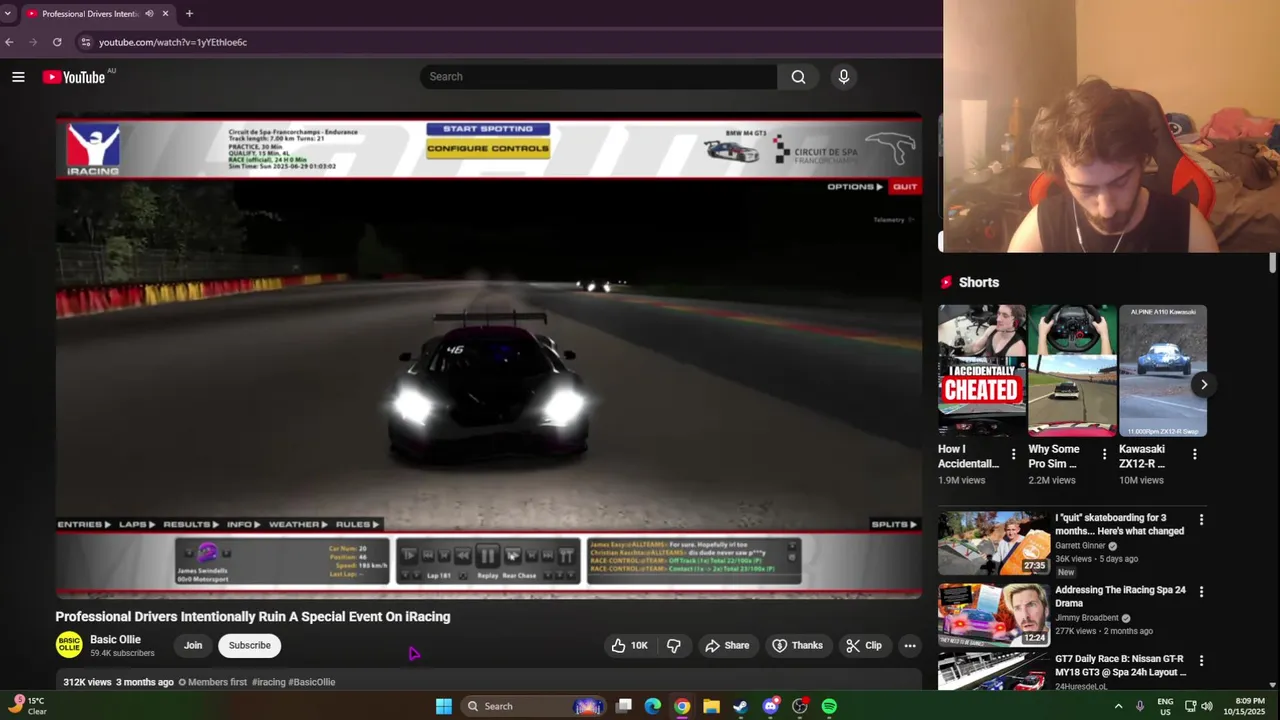Open the Windows Start menu
1280x720 pixels.
click(444, 706)
